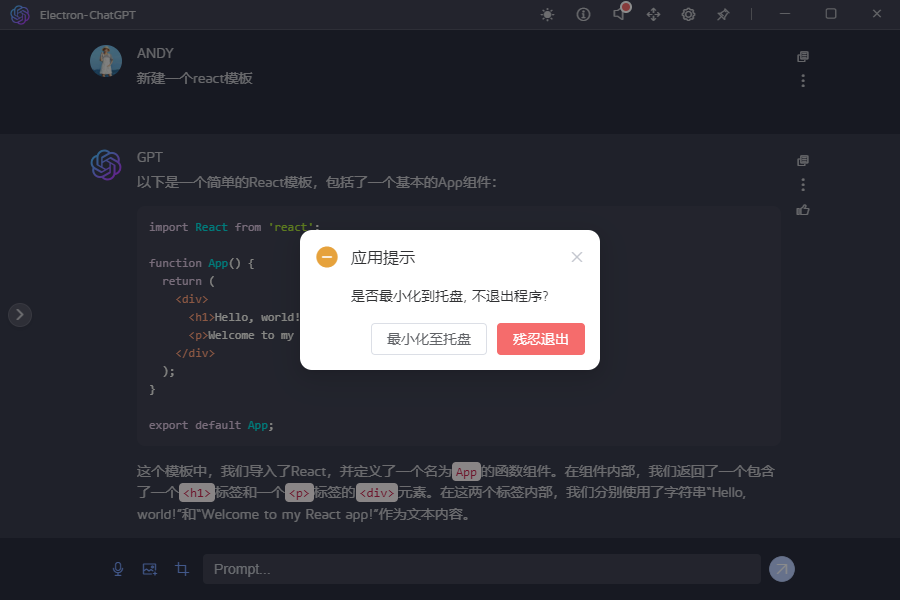Minimize the Electron-ChatGPT window
The height and width of the screenshot is (600, 900).
click(785, 14)
